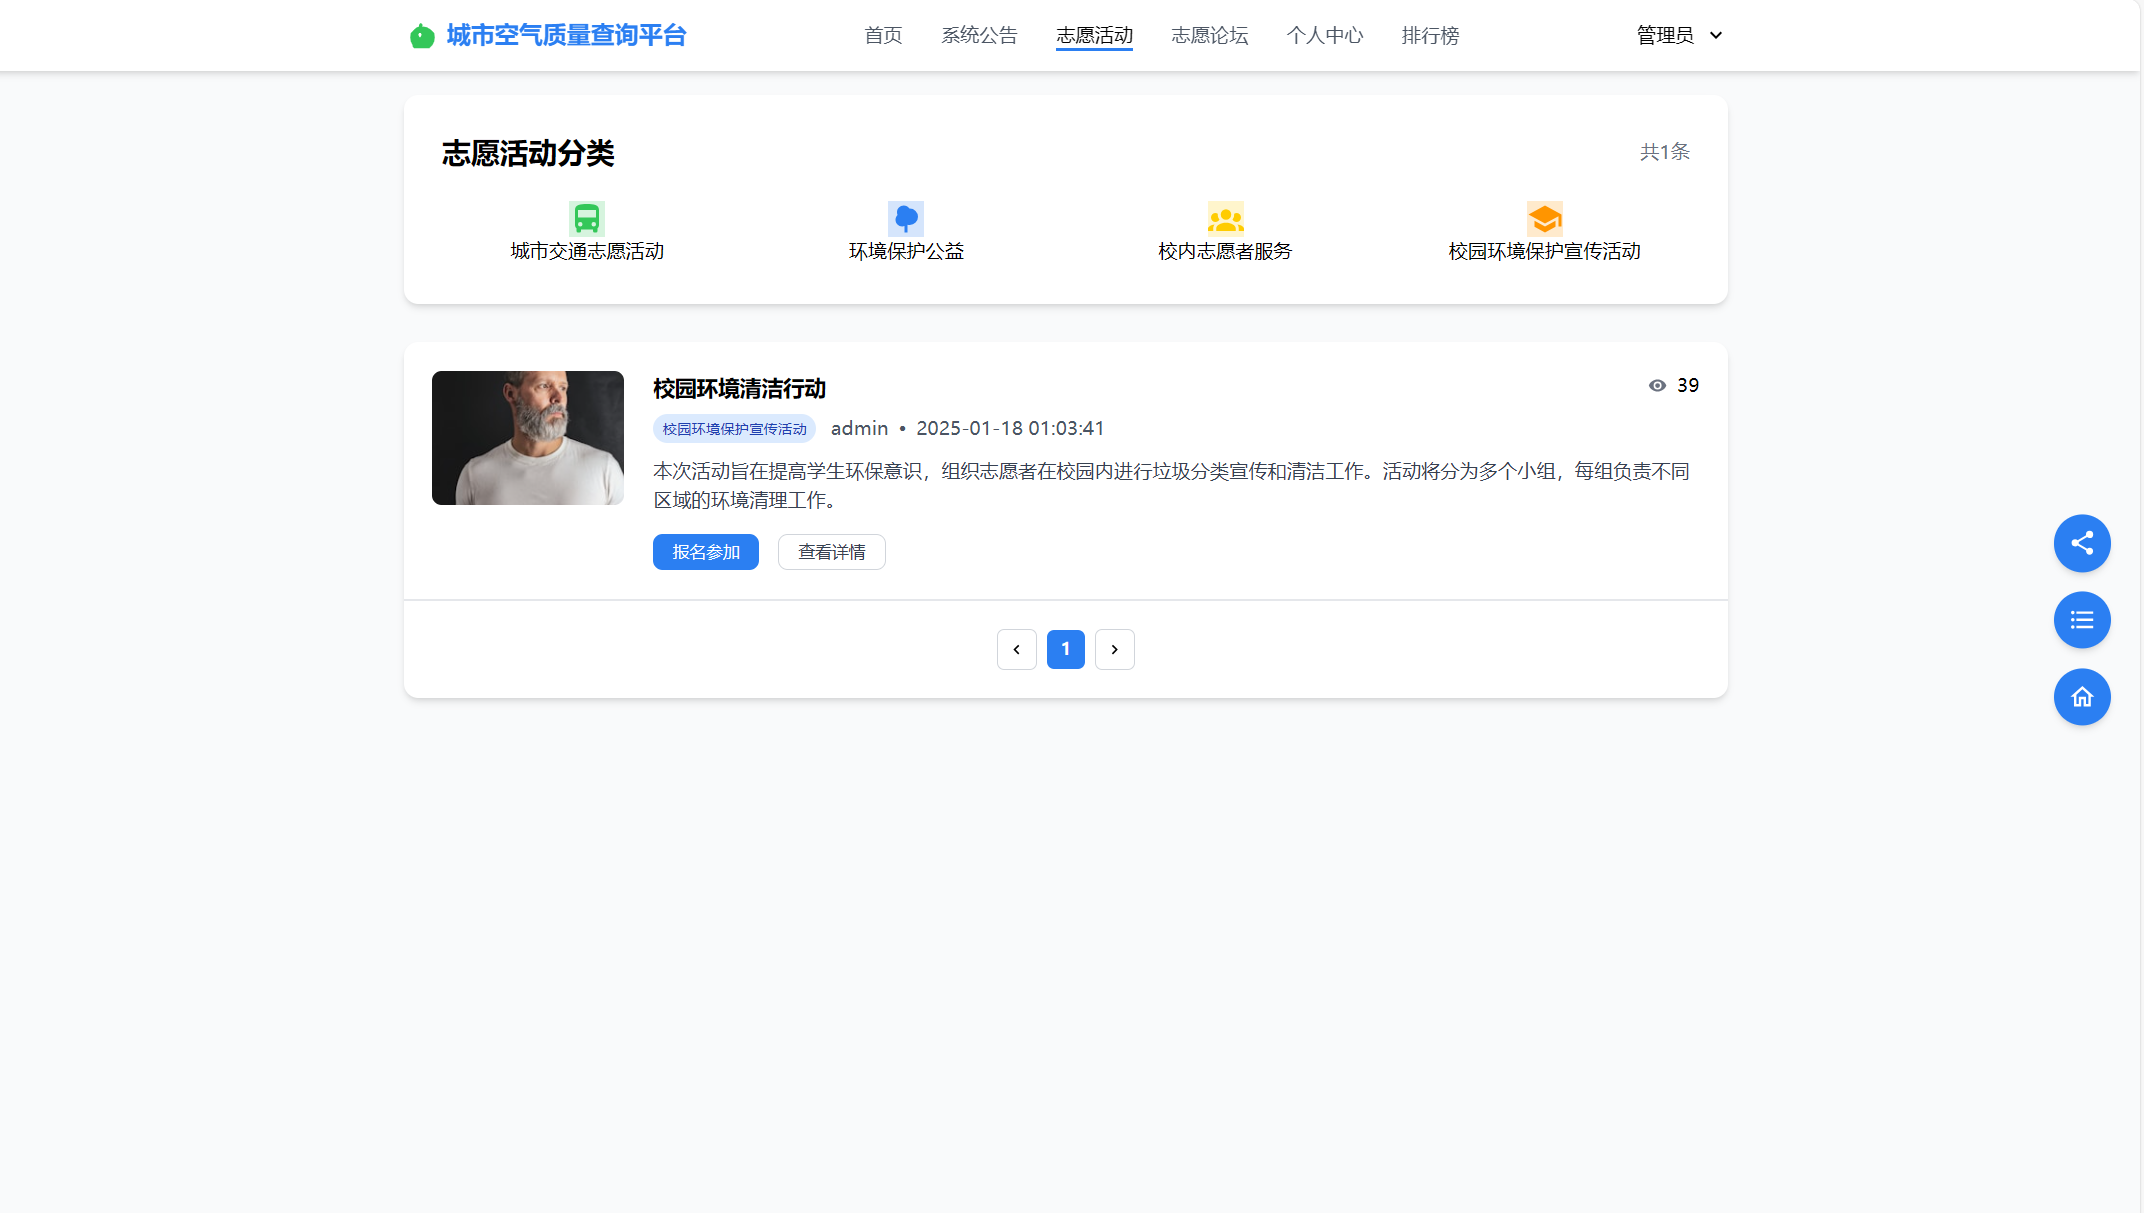Select the people icon for 校内志愿者服务
The height and width of the screenshot is (1213, 2144).
[x=1225, y=218]
